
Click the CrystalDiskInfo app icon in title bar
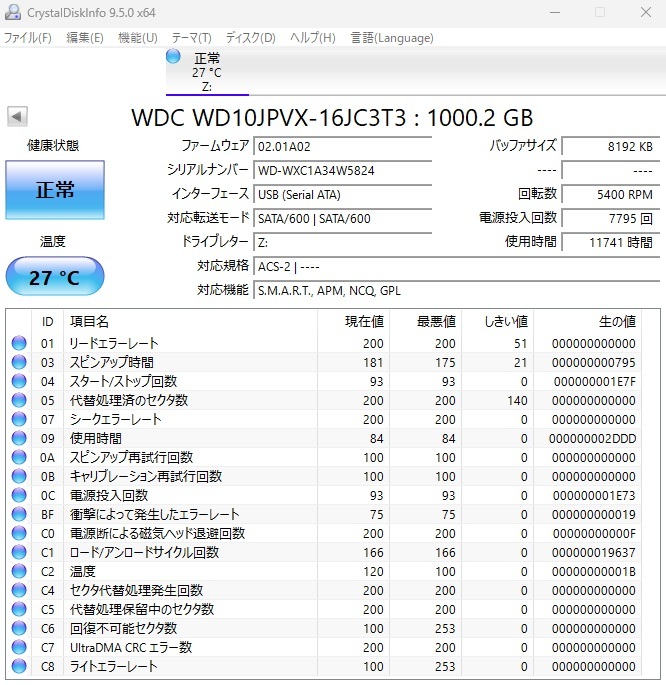[12, 12]
